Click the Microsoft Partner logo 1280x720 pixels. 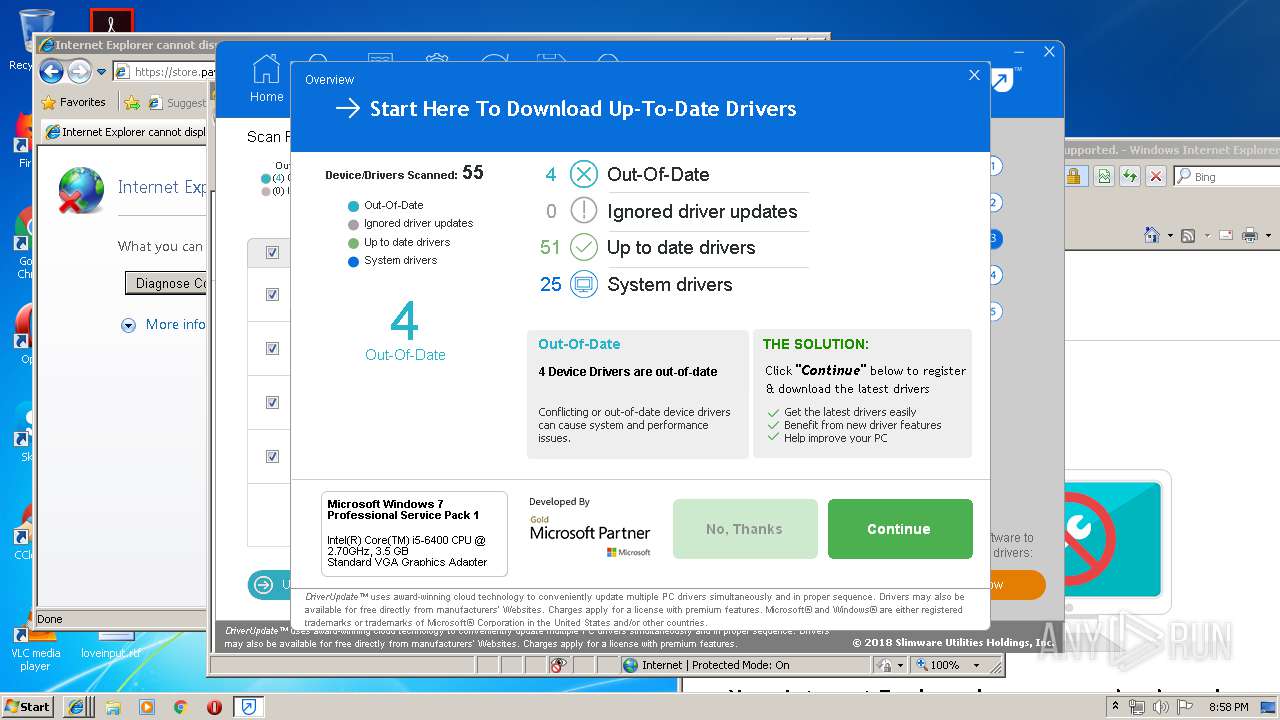pos(590,537)
